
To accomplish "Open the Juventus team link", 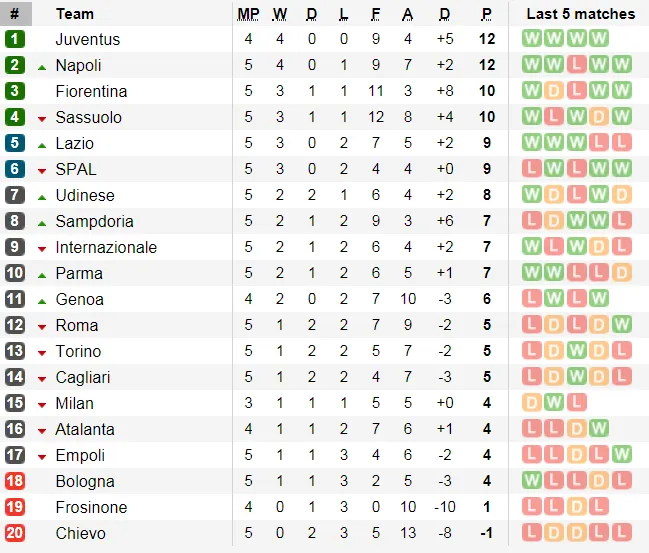I will pyautogui.click(x=88, y=39).
